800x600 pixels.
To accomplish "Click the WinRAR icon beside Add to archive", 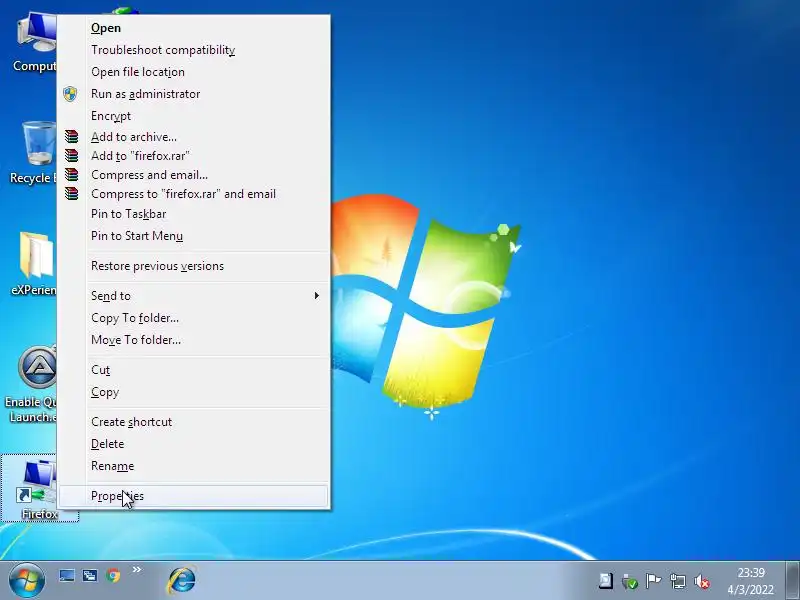I will (71, 136).
